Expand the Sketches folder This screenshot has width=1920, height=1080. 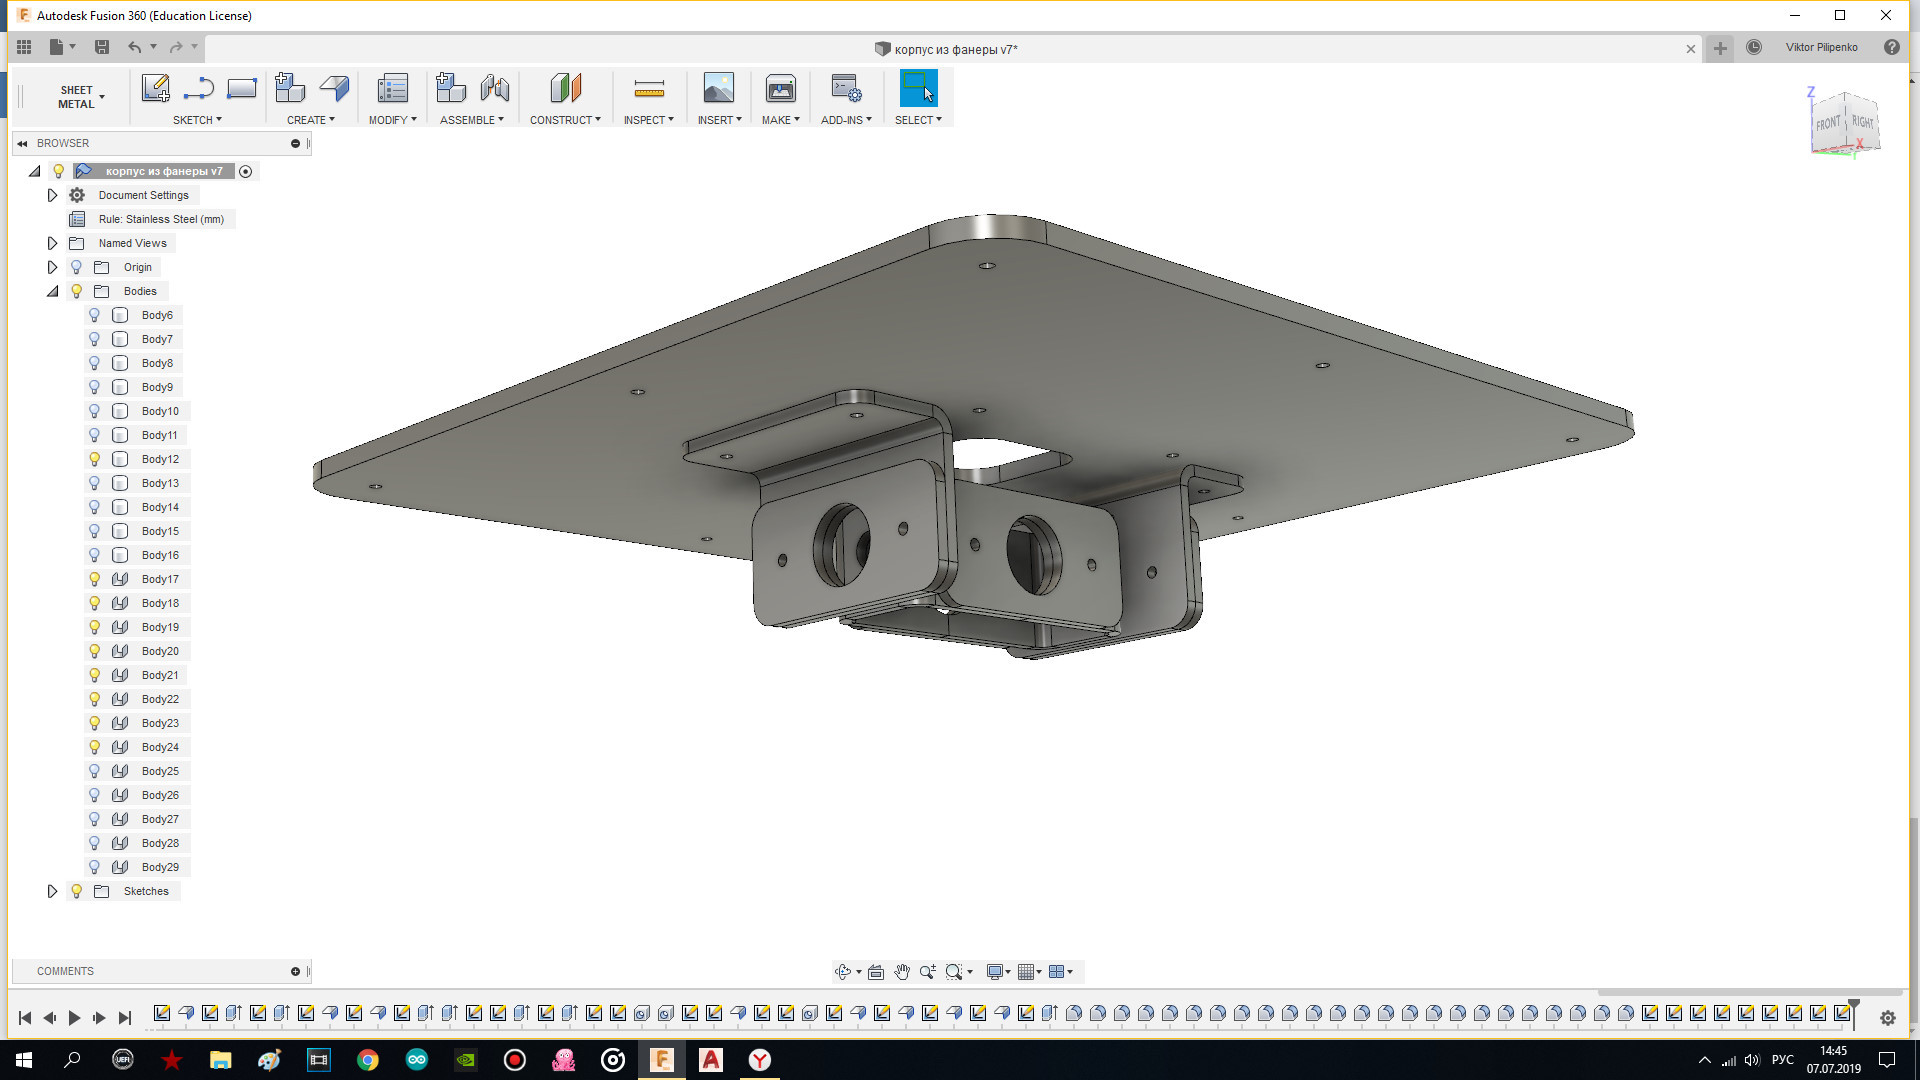tap(52, 891)
